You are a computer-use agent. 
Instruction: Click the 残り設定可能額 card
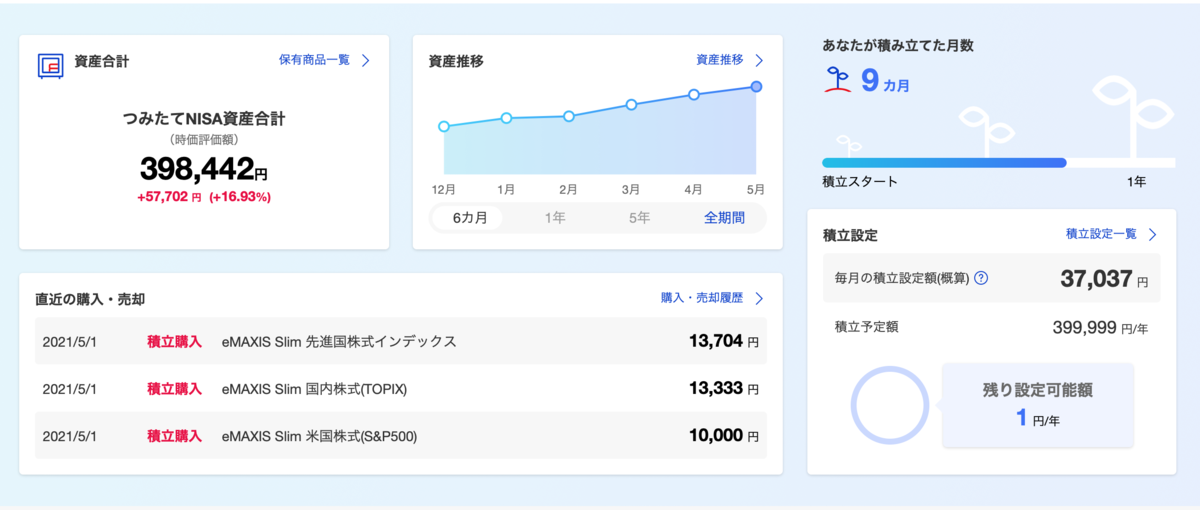click(x=1038, y=405)
